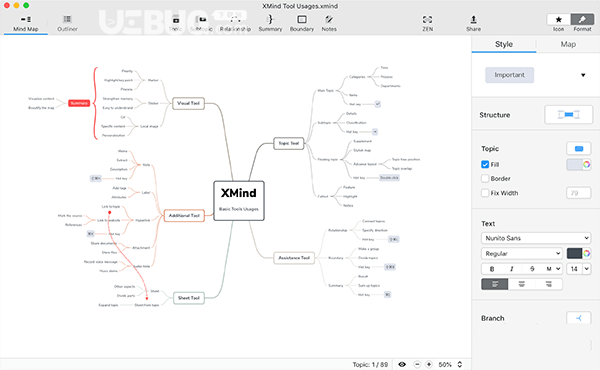Enable the Border checkbox

[485, 178]
